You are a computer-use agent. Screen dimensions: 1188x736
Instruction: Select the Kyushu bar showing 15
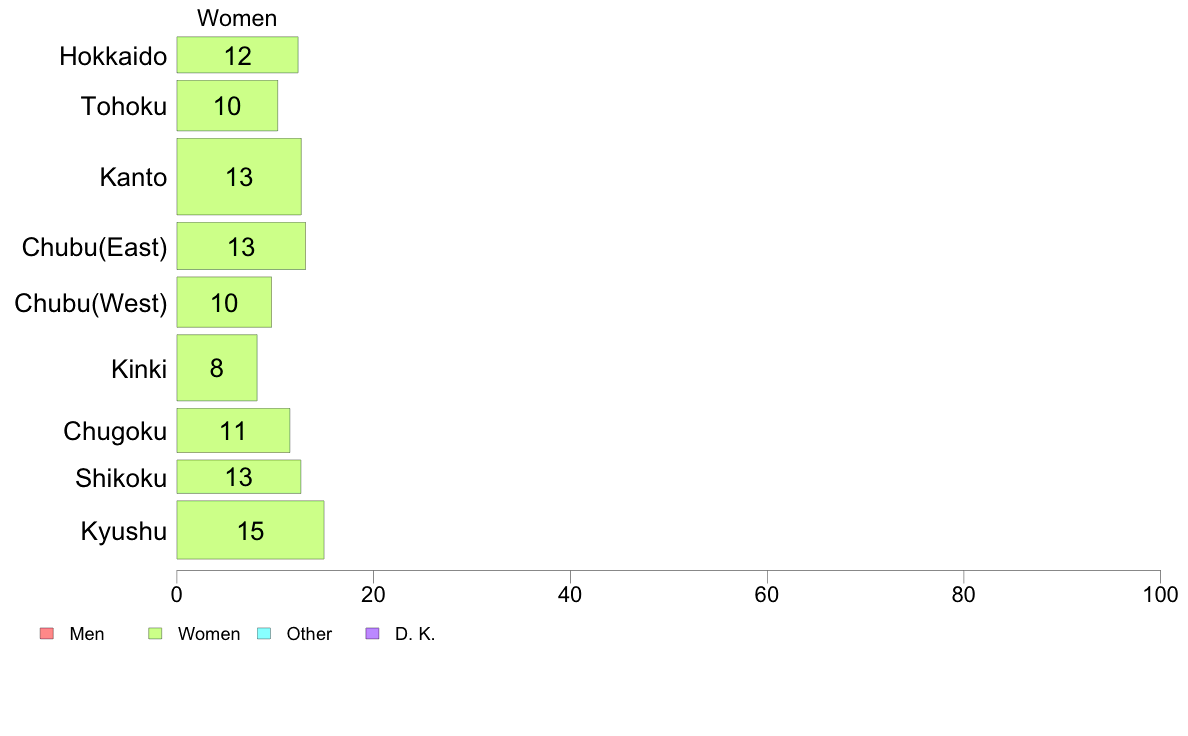click(x=250, y=530)
